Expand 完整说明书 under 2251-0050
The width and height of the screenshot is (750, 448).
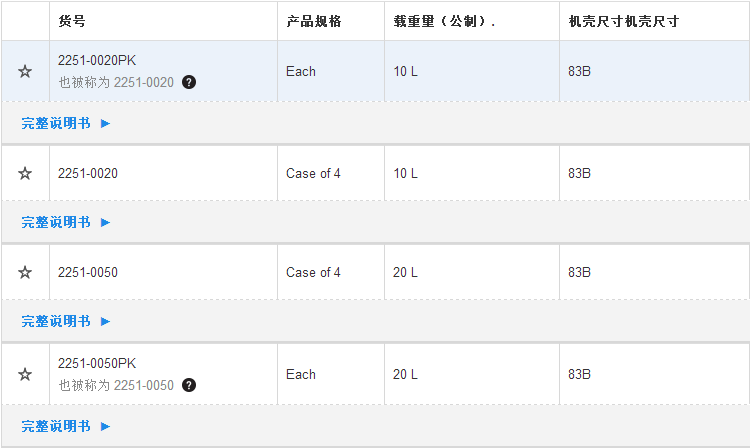click(x=66, y=321)
